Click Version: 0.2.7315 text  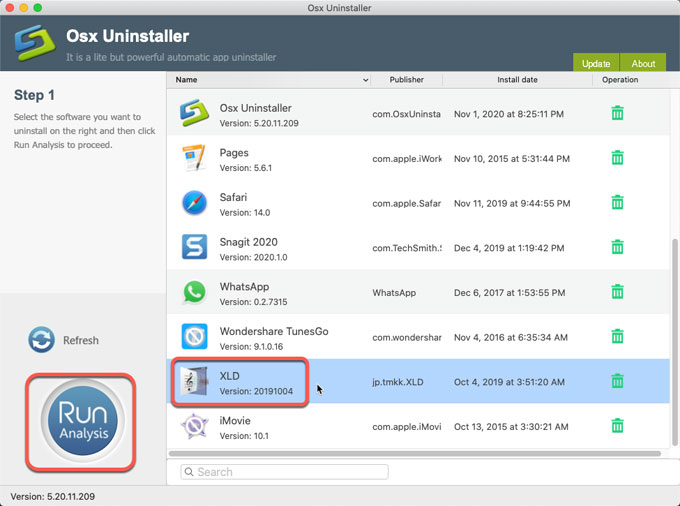point(253,302)
